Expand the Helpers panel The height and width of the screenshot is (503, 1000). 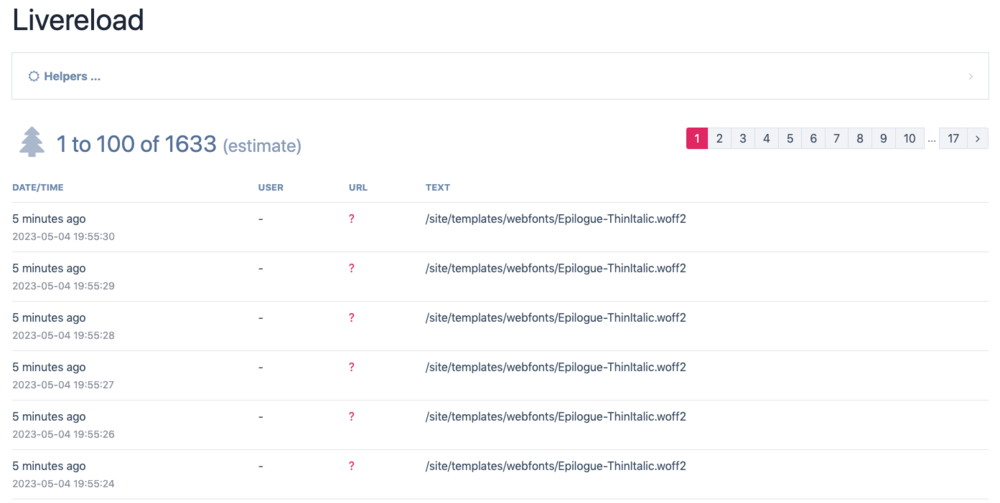coord(72,76)
